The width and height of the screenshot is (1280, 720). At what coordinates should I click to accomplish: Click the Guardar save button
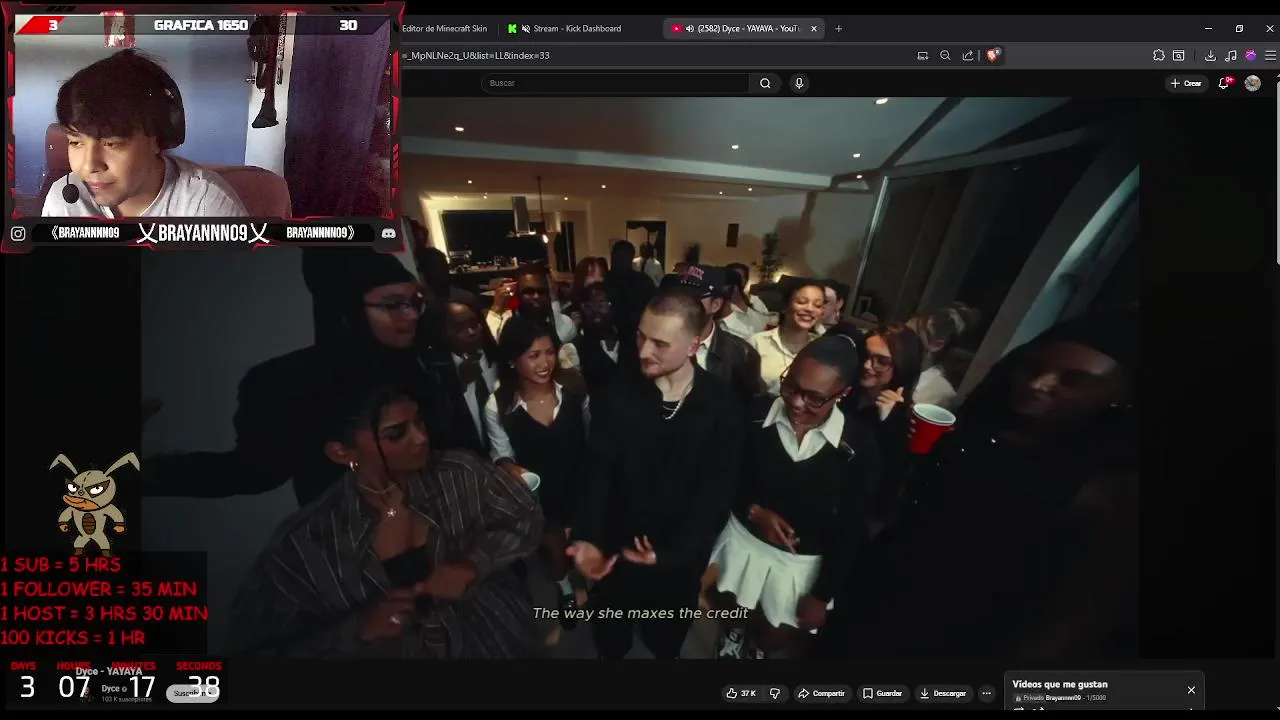coord(883,693)
